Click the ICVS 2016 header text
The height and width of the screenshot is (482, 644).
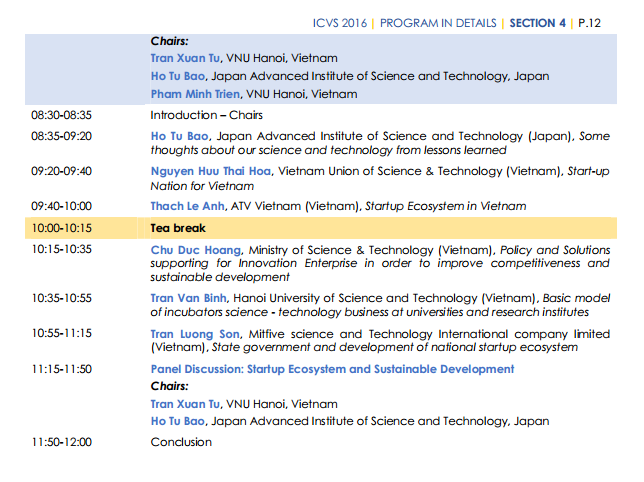pos(341,22)
